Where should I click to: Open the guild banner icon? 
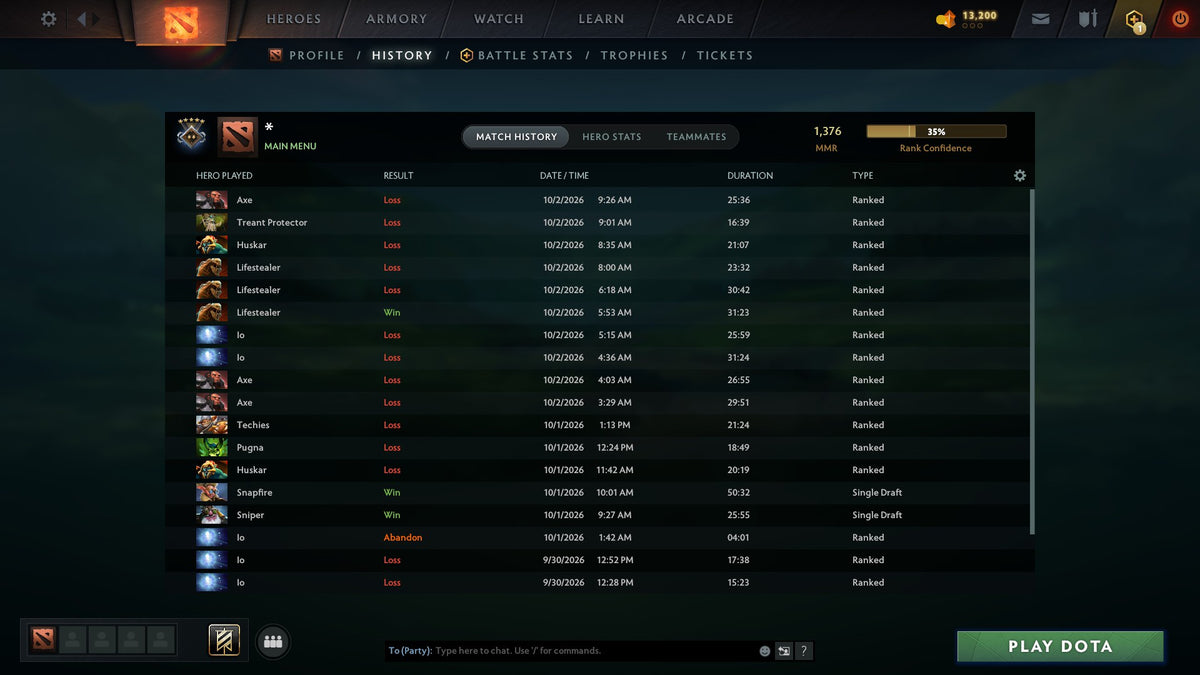click(x=224, y=640)
